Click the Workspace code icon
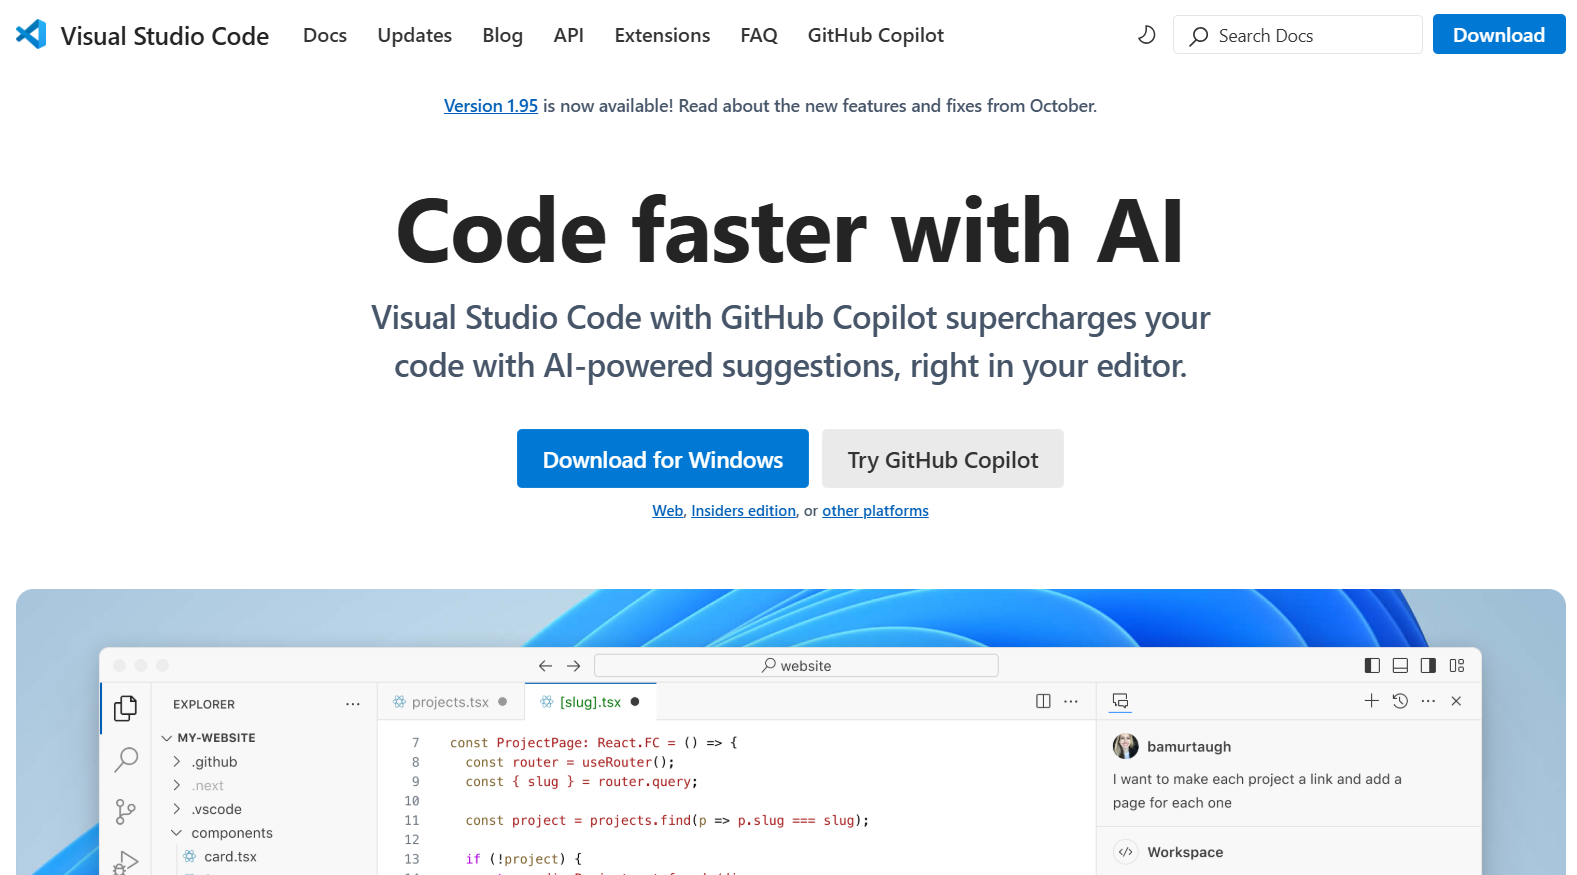Viewport: 1577px width, 875px height. 1126,852
